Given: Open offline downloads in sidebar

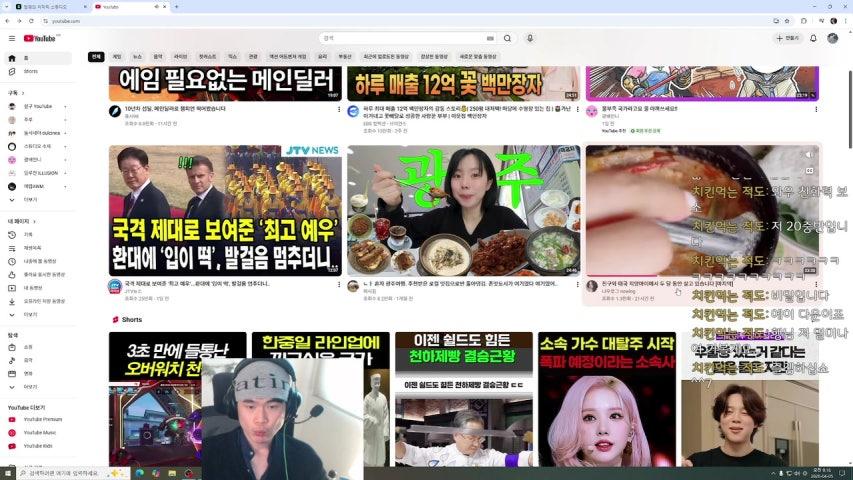Looking at the screenshot, I should point(38,301).
